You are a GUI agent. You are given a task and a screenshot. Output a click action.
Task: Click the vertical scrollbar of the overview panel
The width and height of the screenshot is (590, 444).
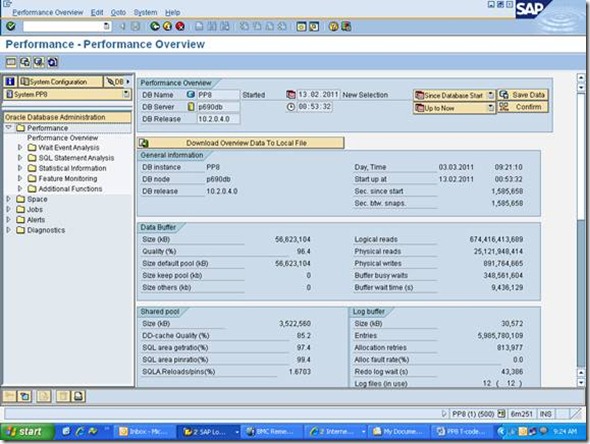click(x=581, y=230)
